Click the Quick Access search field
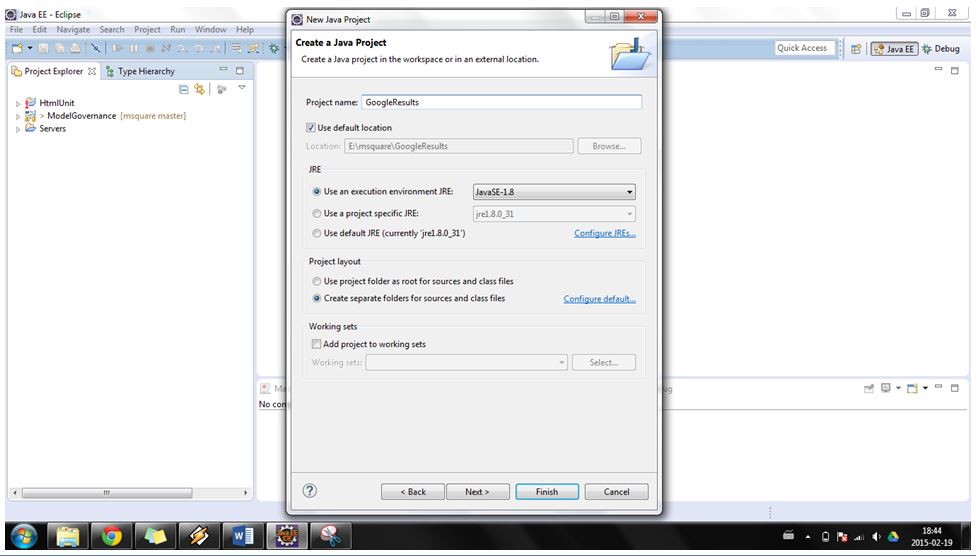This screenshot has height=556, width=976. (804, 48)
